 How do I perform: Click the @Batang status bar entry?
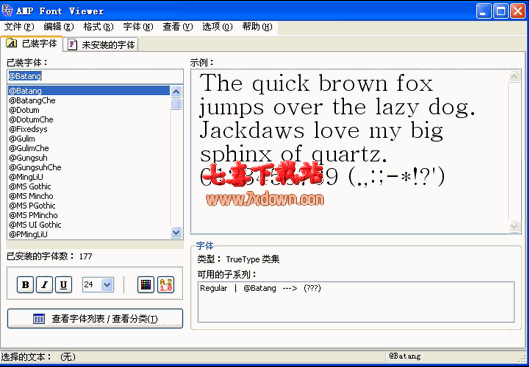405,356
